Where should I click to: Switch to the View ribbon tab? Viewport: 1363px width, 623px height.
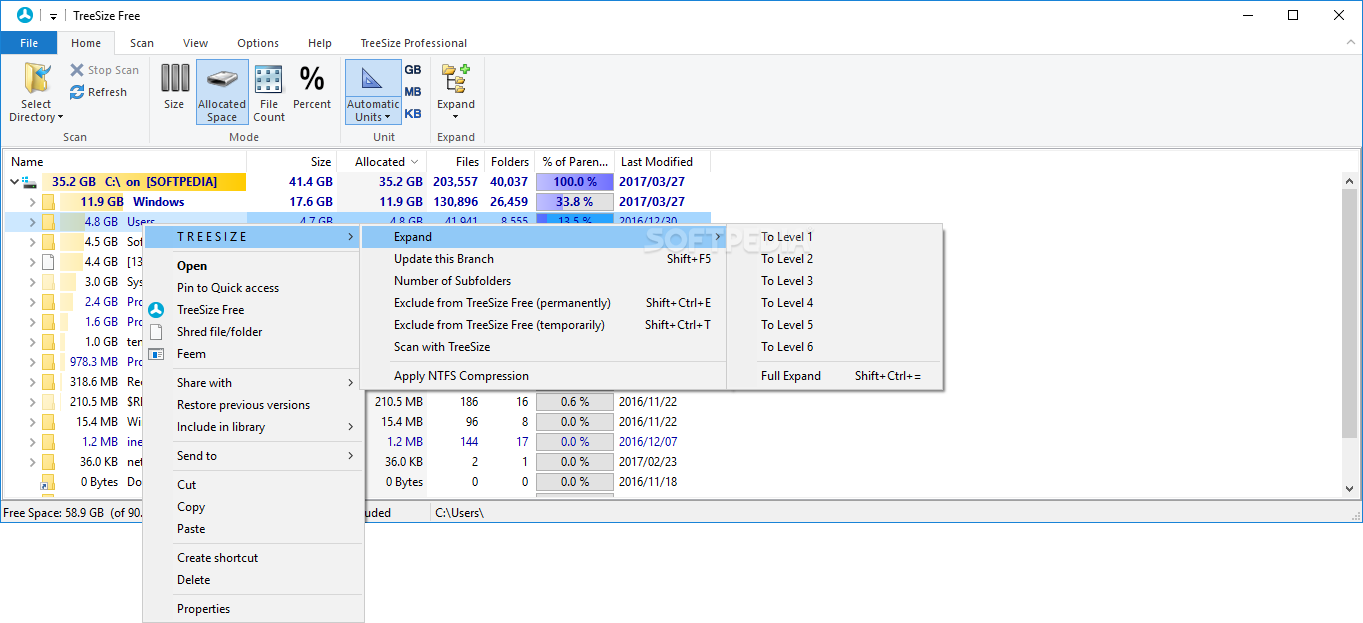click(x=196, y=43)
